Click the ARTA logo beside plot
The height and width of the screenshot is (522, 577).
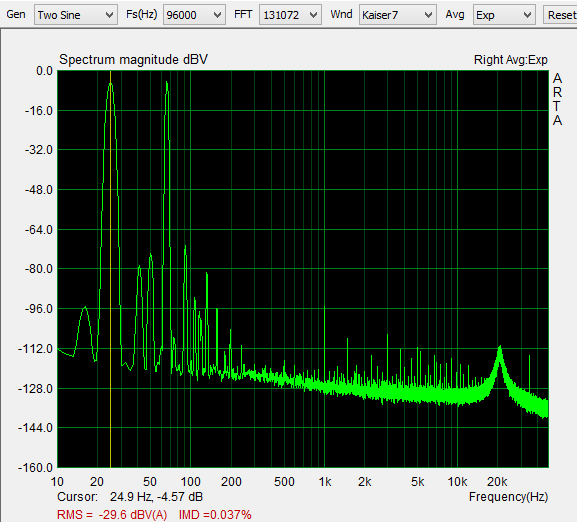pyautogui.click(x=557, y=99)
